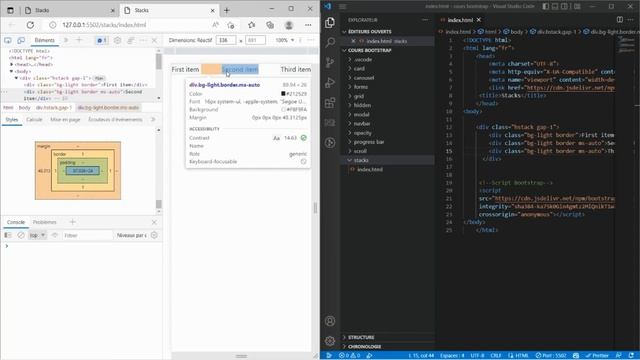The image size is (640, 360).
Task: Open the VS Code Search view
Action: [x=330, y=42]
